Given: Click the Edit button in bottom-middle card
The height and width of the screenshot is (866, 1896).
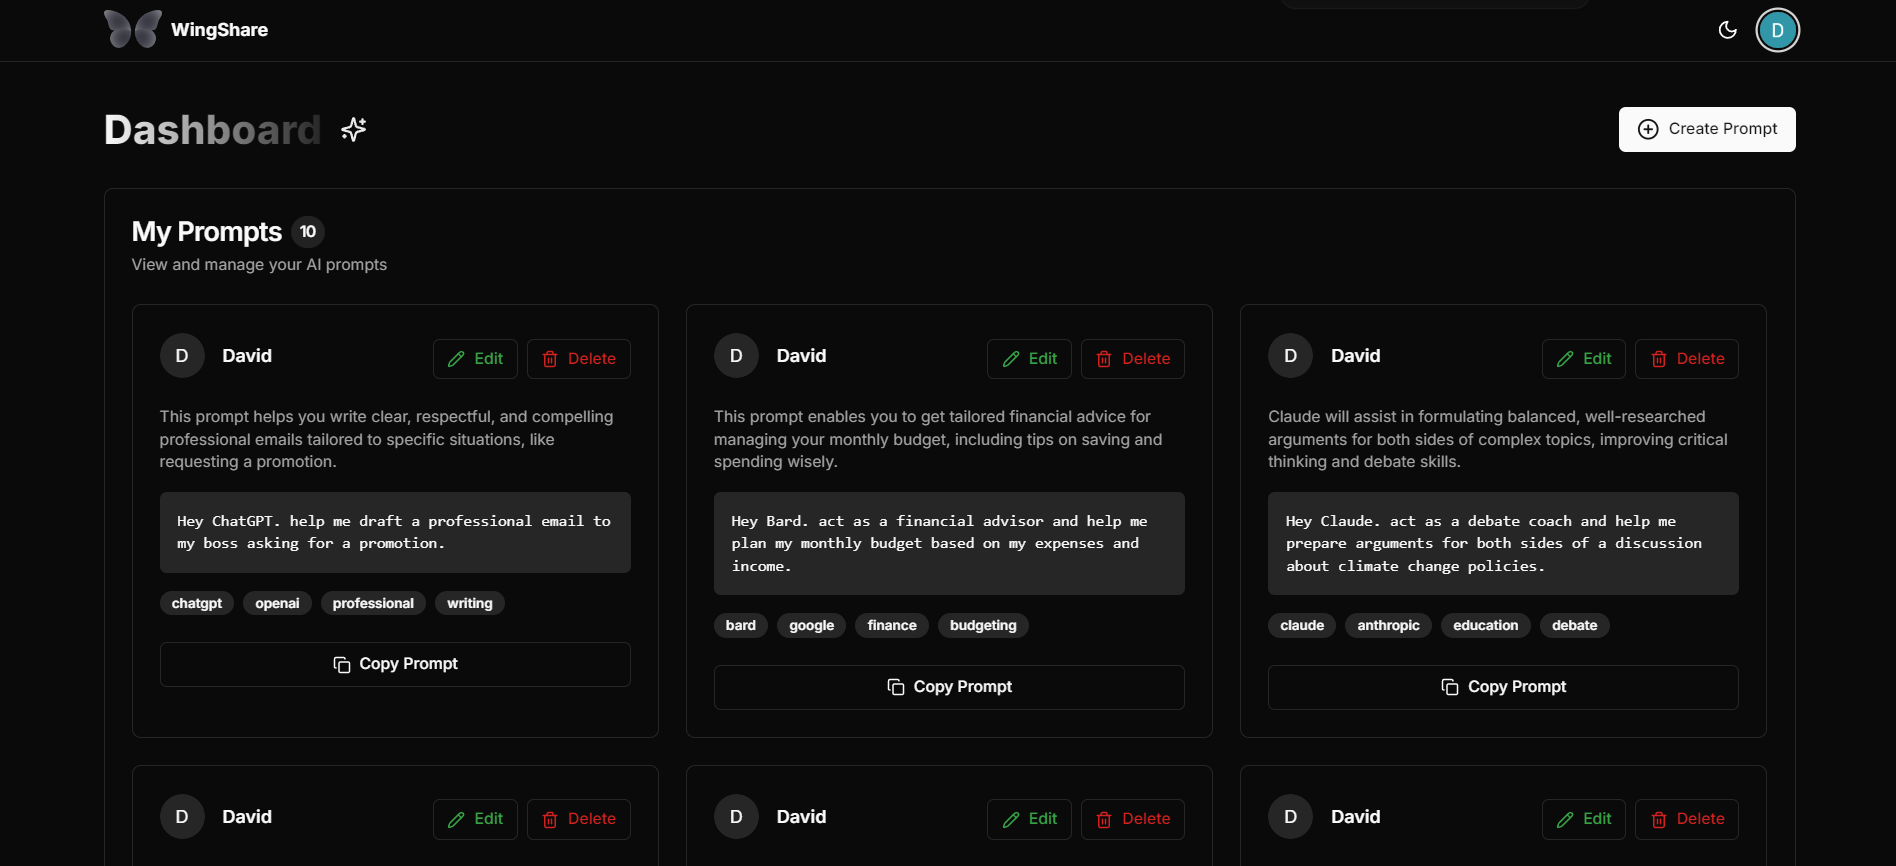Looking at the screenshot, I should 1029,819.
